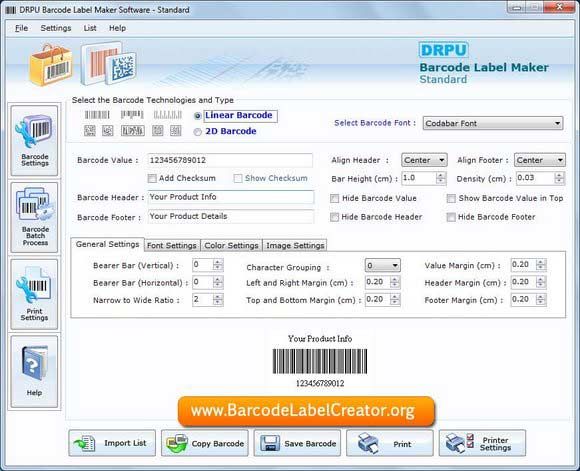Open Print Settings in the left sidebar
This screenshot has width=580, height=471.
34,294
